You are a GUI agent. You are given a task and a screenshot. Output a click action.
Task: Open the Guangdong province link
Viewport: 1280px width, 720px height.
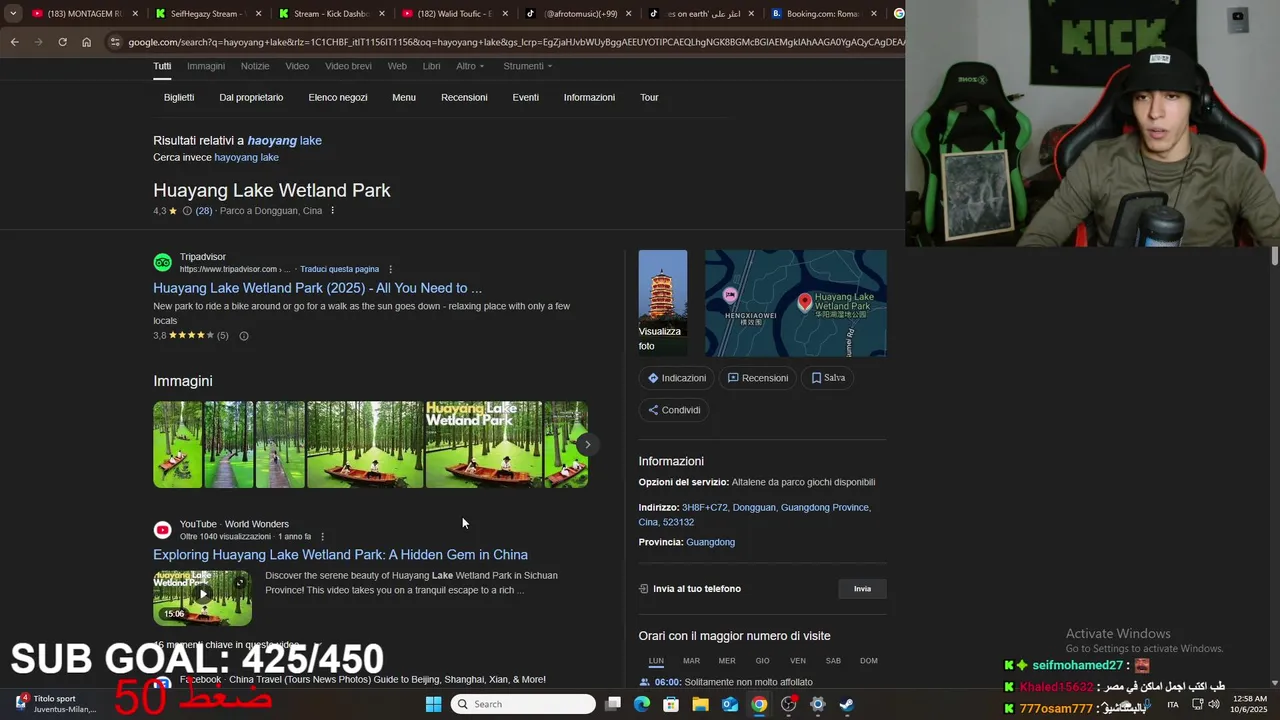pyautogui.click(x=710, y=542)
